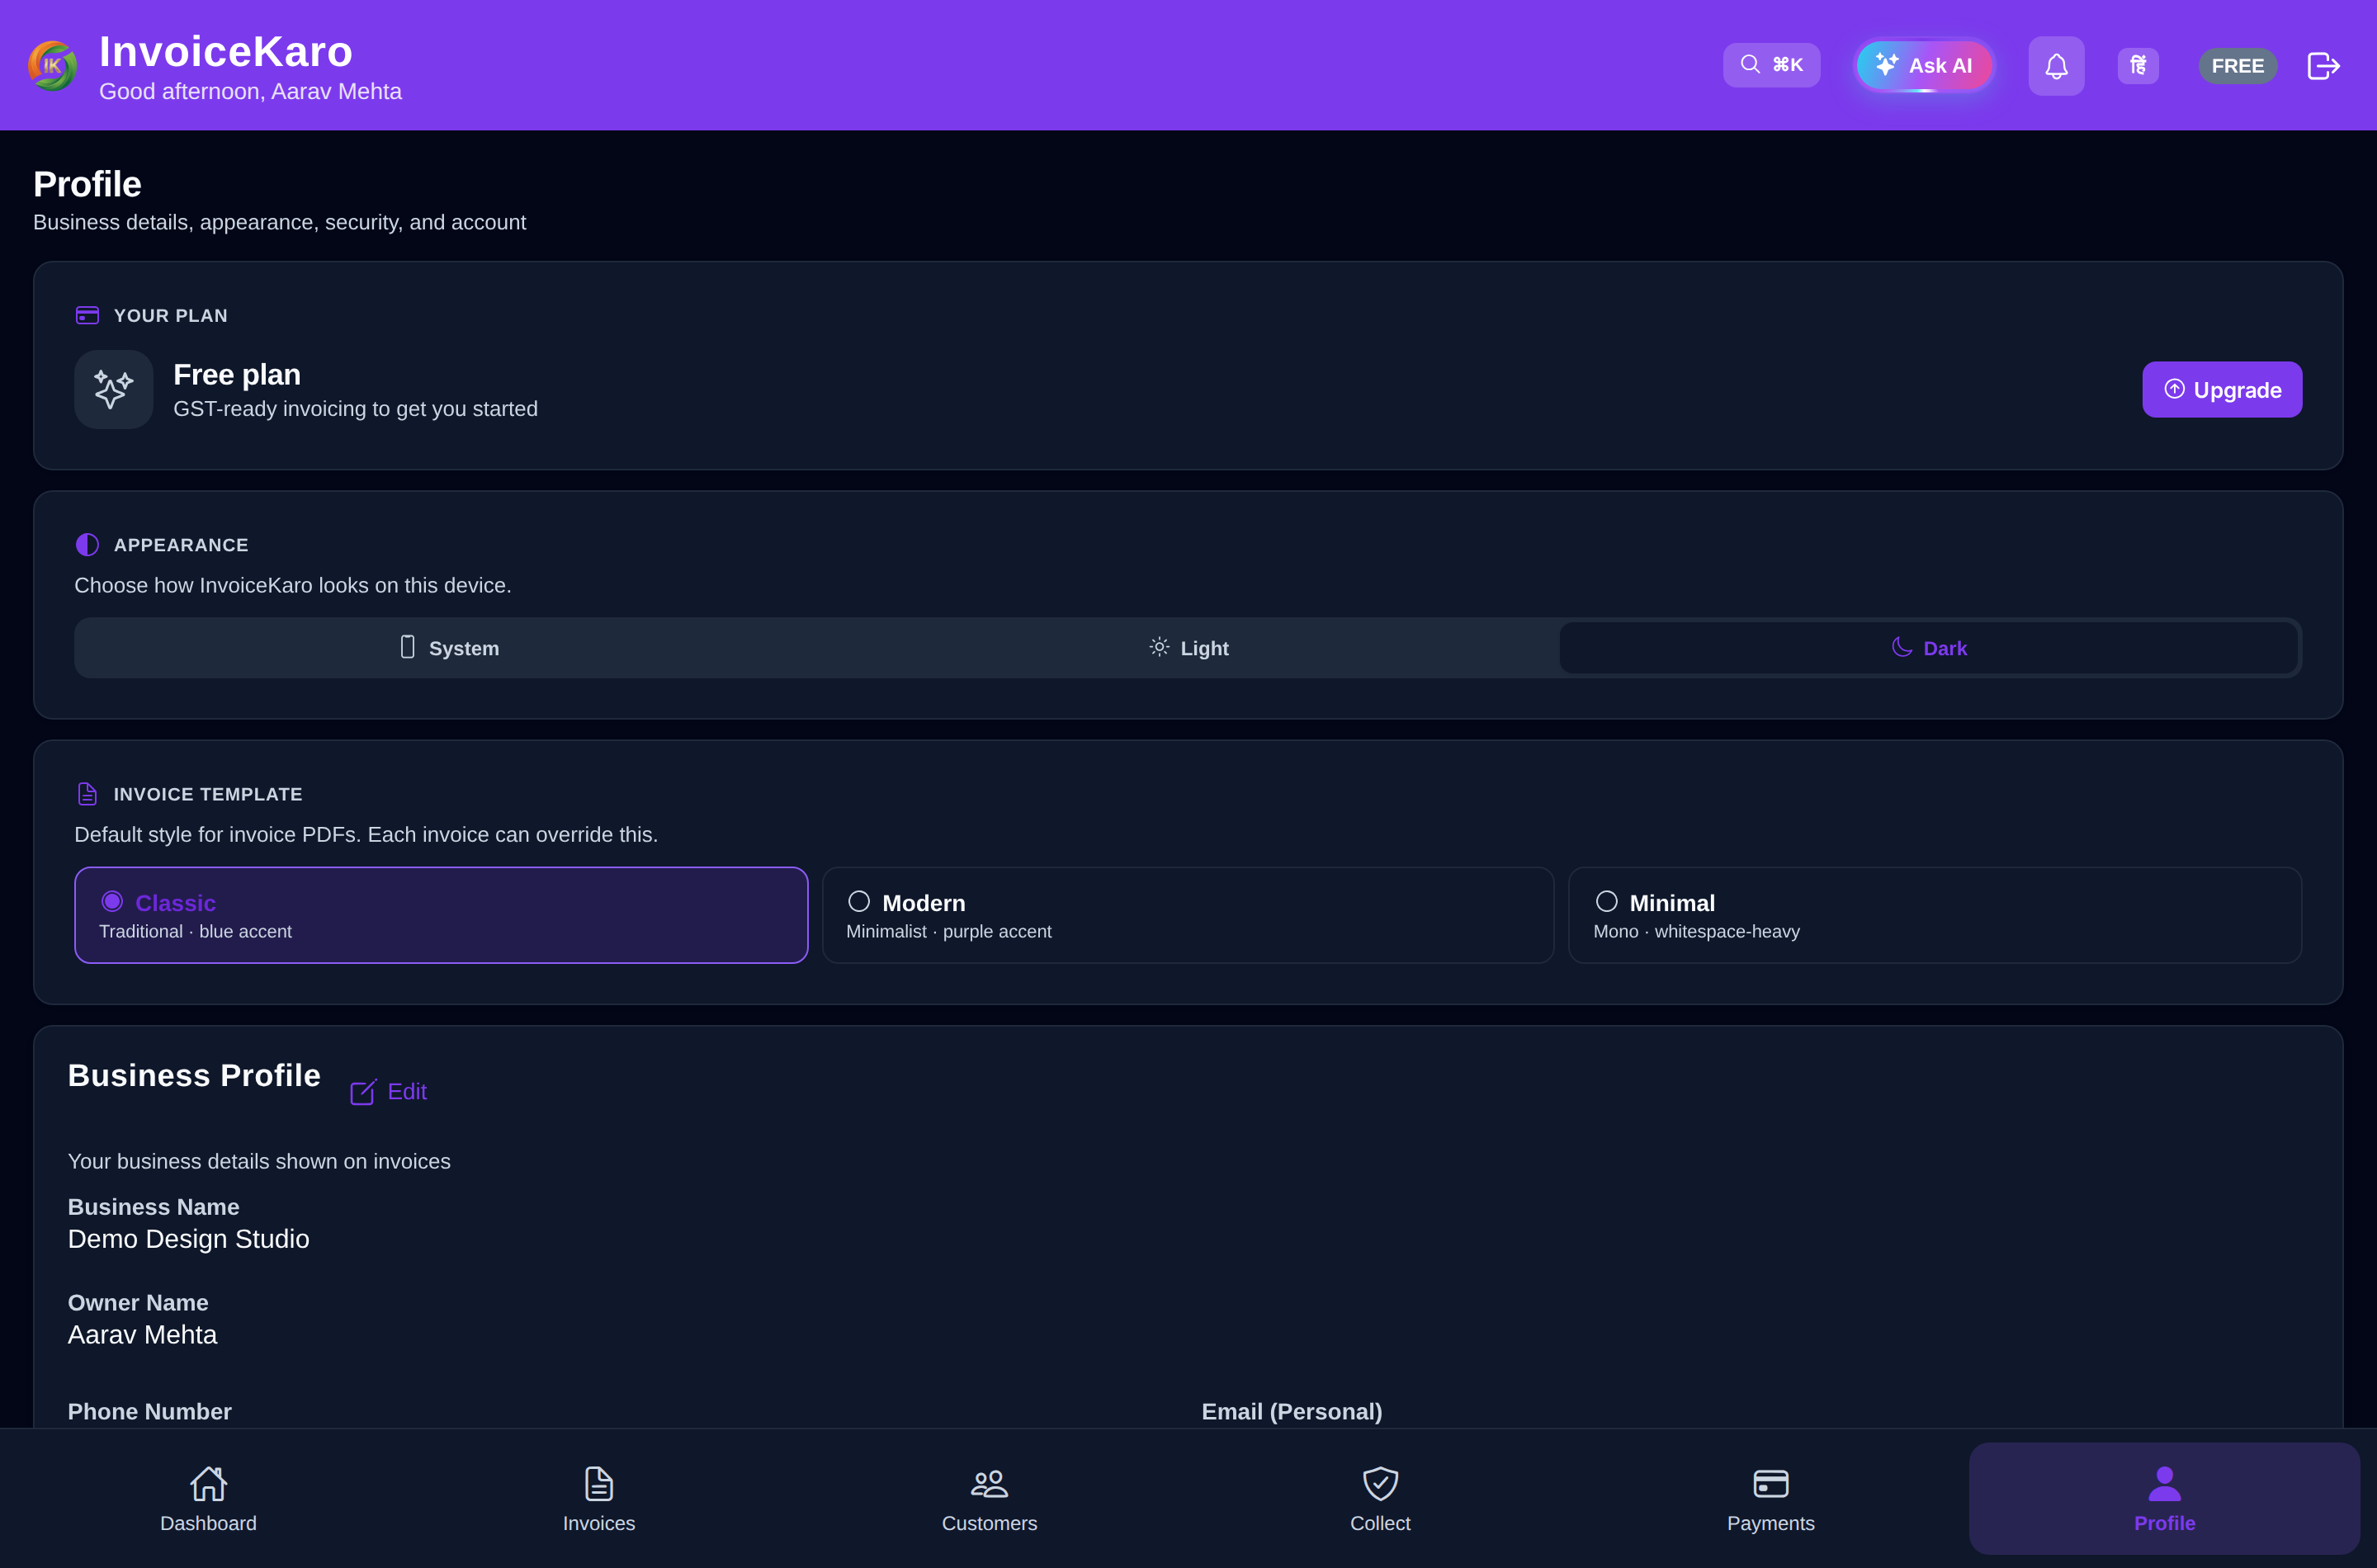This screenshot has height=1568, width=2377.
Task: Edit the Business Profile
Action: click(x=388, y=1092)
